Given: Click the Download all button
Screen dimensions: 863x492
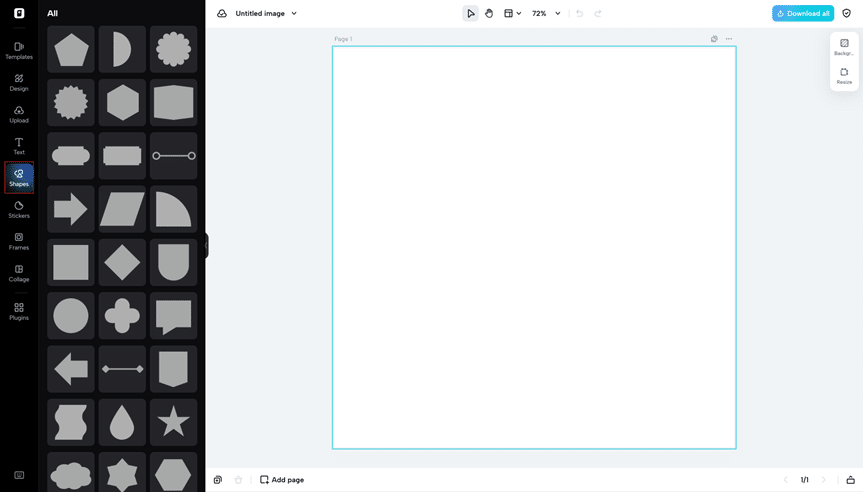Looking at the screenshot, I should 802,13.
